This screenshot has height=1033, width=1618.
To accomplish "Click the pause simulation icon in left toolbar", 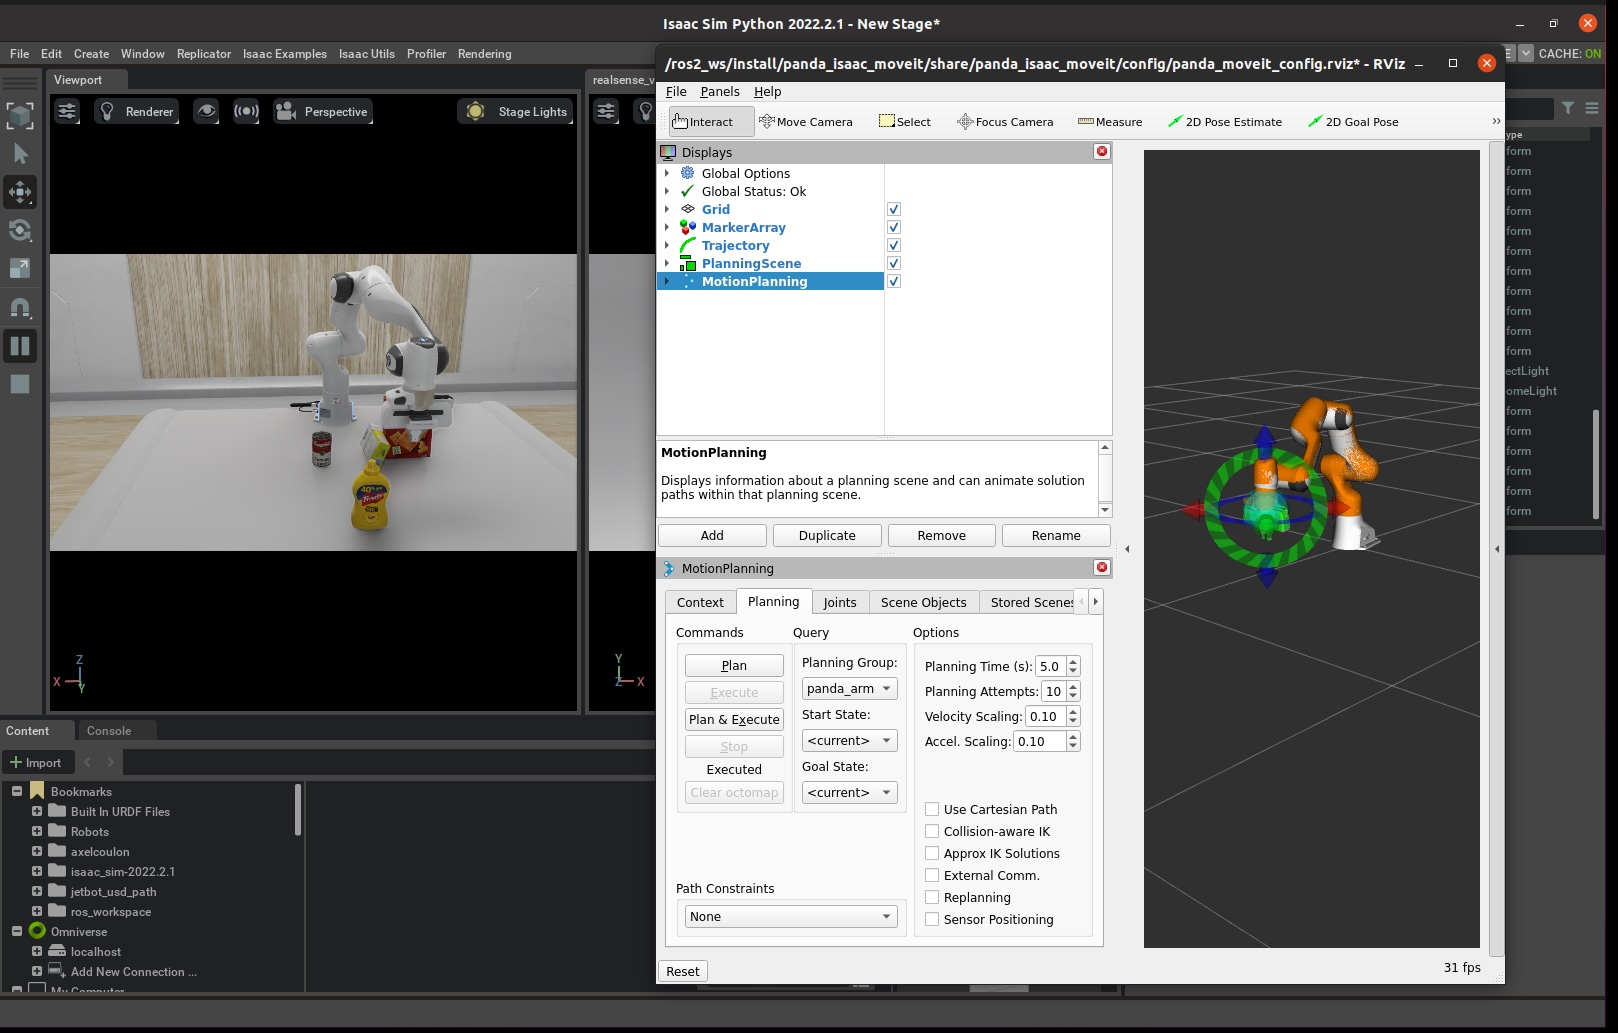I will point(20,346).
